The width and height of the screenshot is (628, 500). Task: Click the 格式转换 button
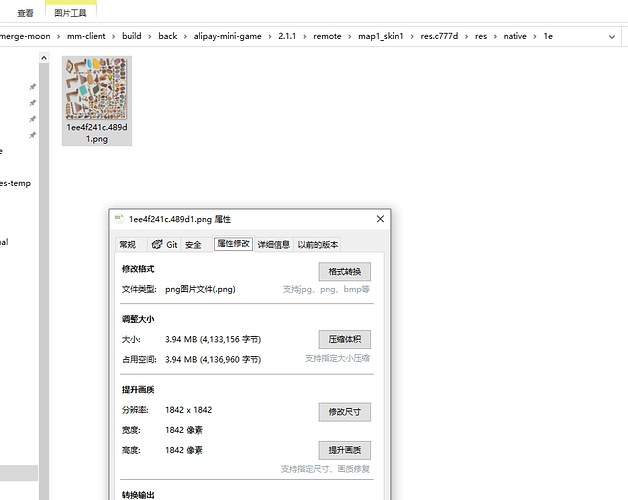[345, 272]
